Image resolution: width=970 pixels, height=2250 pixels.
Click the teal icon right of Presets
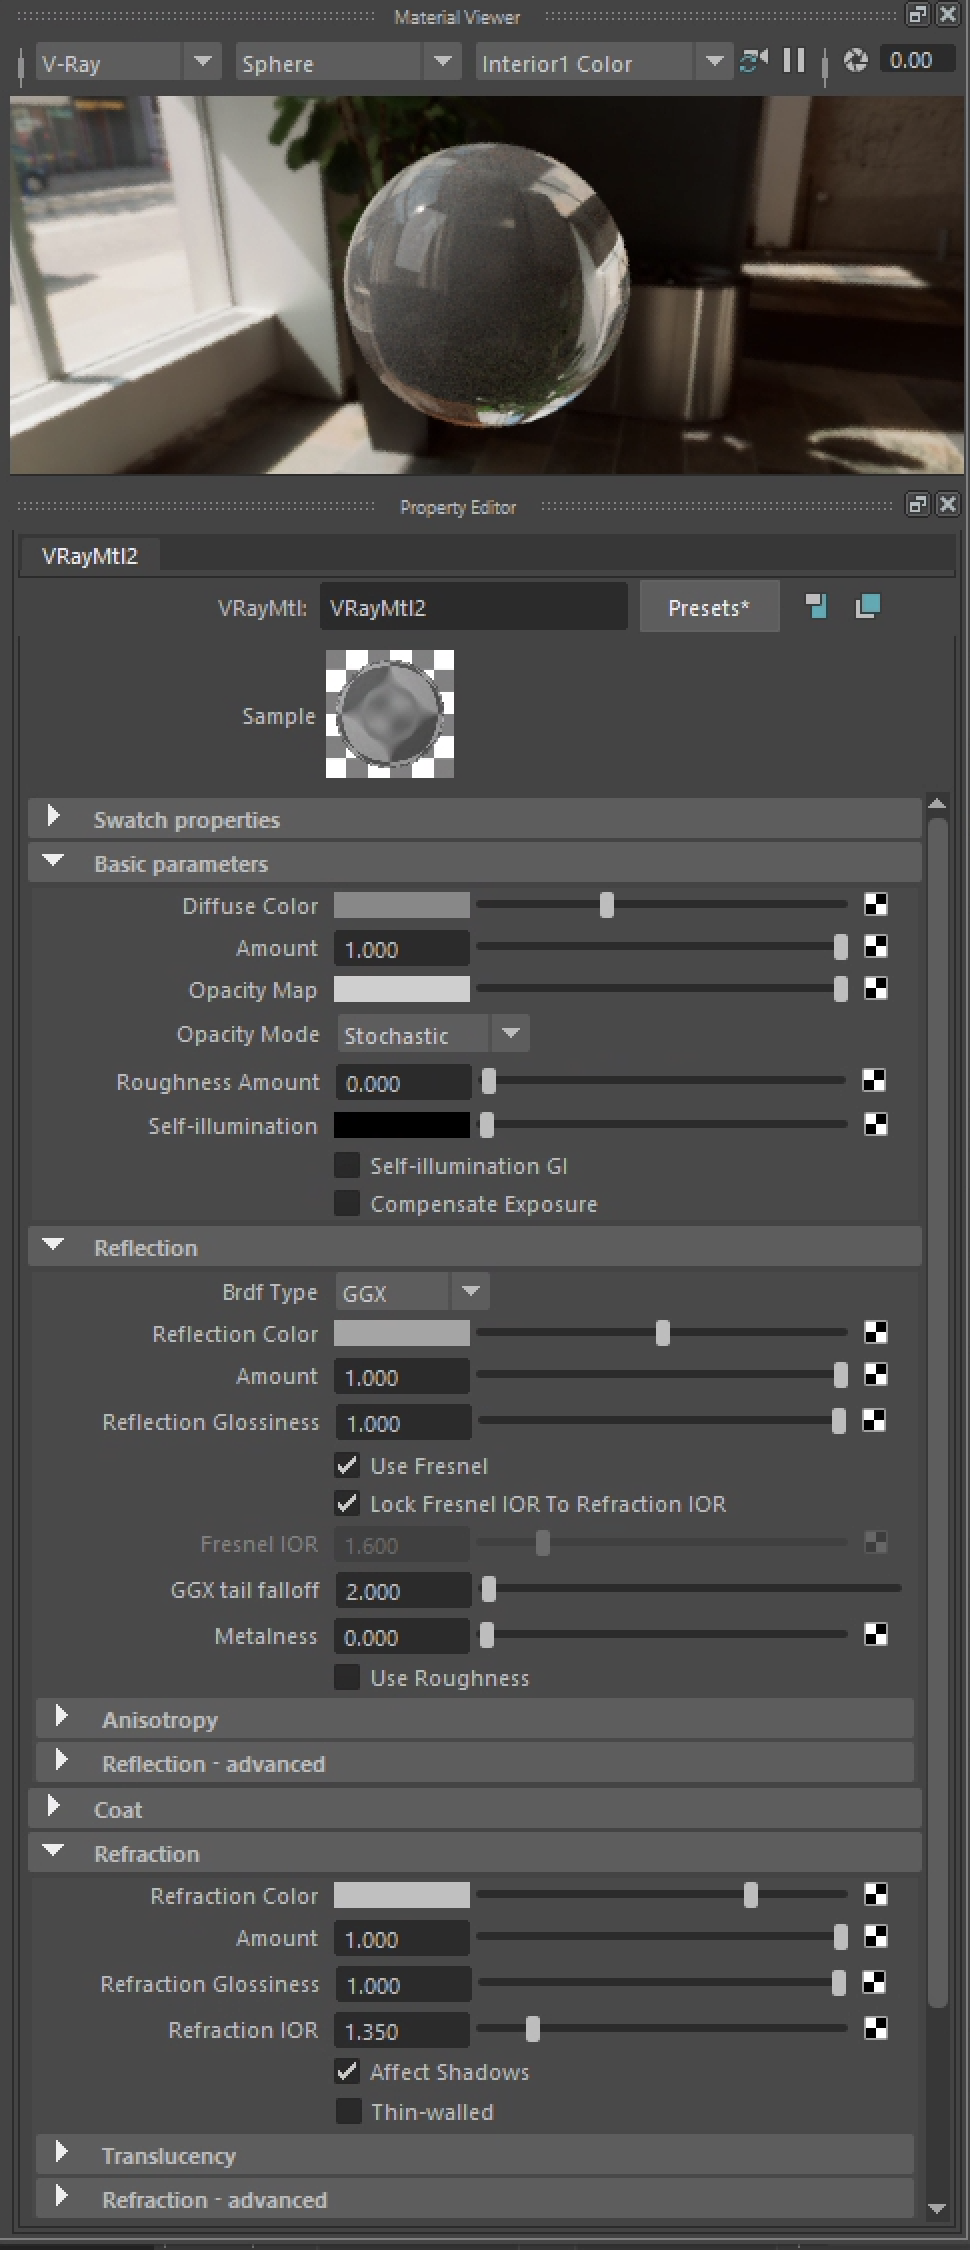pyautogui.click(x=816, y=606)
